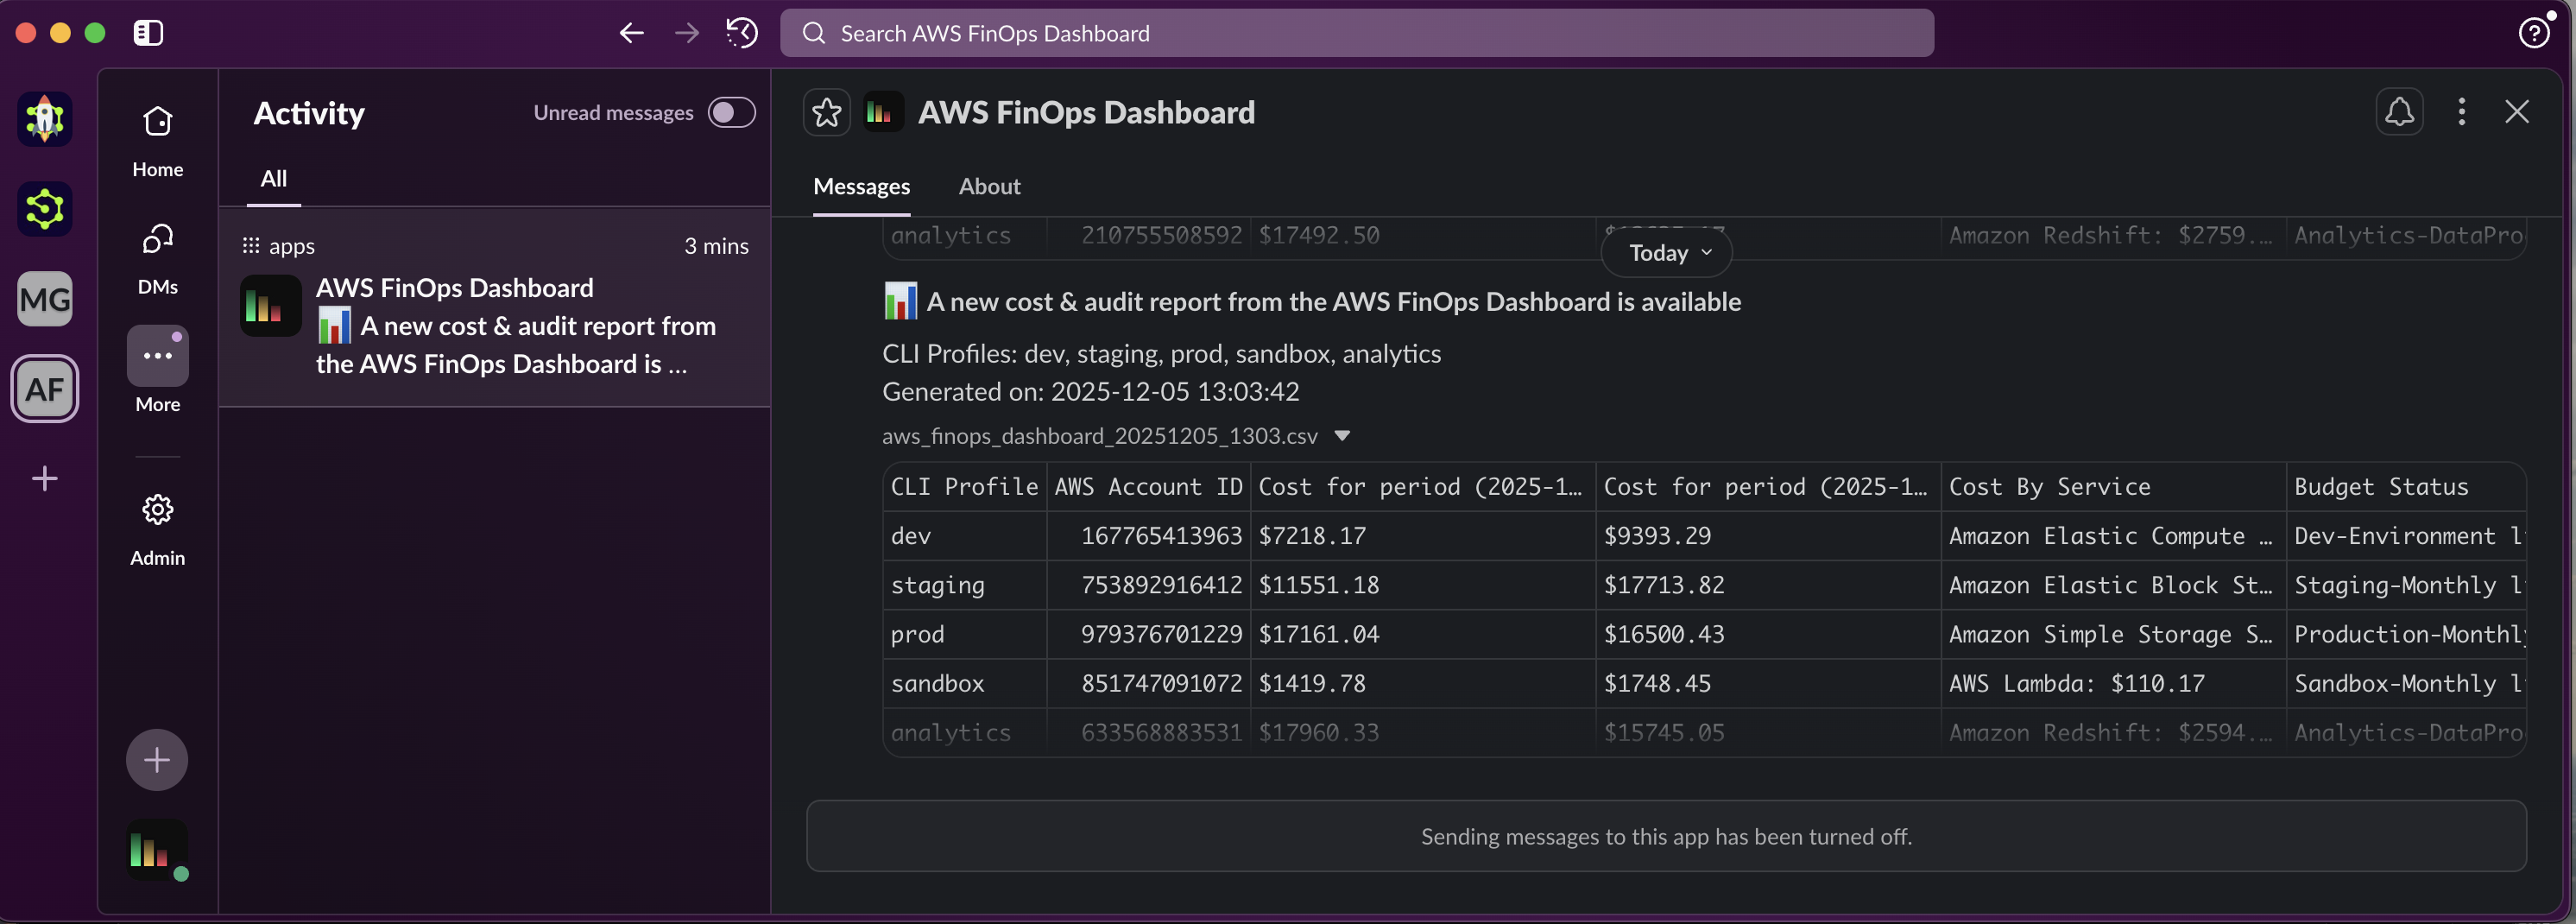Screen dimensions: 2576x924
Task: Click the round create-new plus button
Action: 157,760
